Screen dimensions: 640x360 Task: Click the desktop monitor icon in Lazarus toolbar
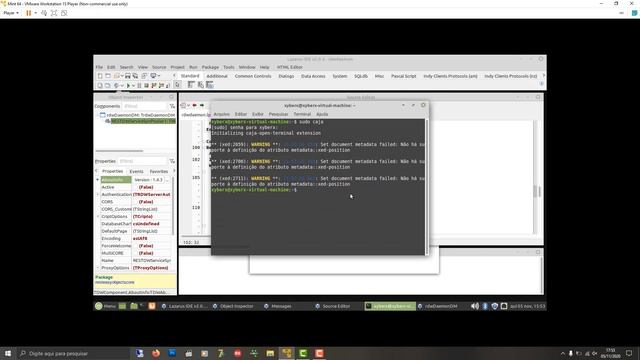(x=153, y=76)
